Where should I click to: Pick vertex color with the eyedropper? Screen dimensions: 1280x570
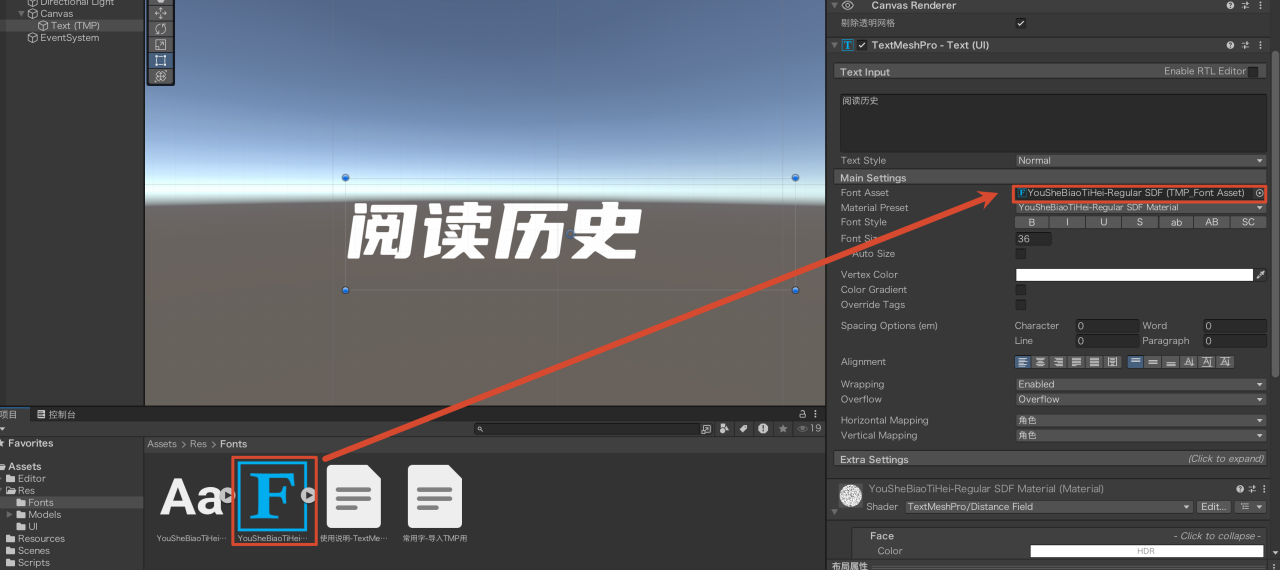[1261, 275]
